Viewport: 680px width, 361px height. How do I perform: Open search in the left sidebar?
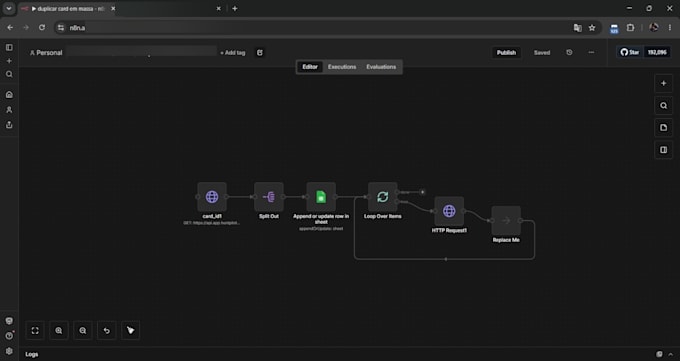click(9, 75)
